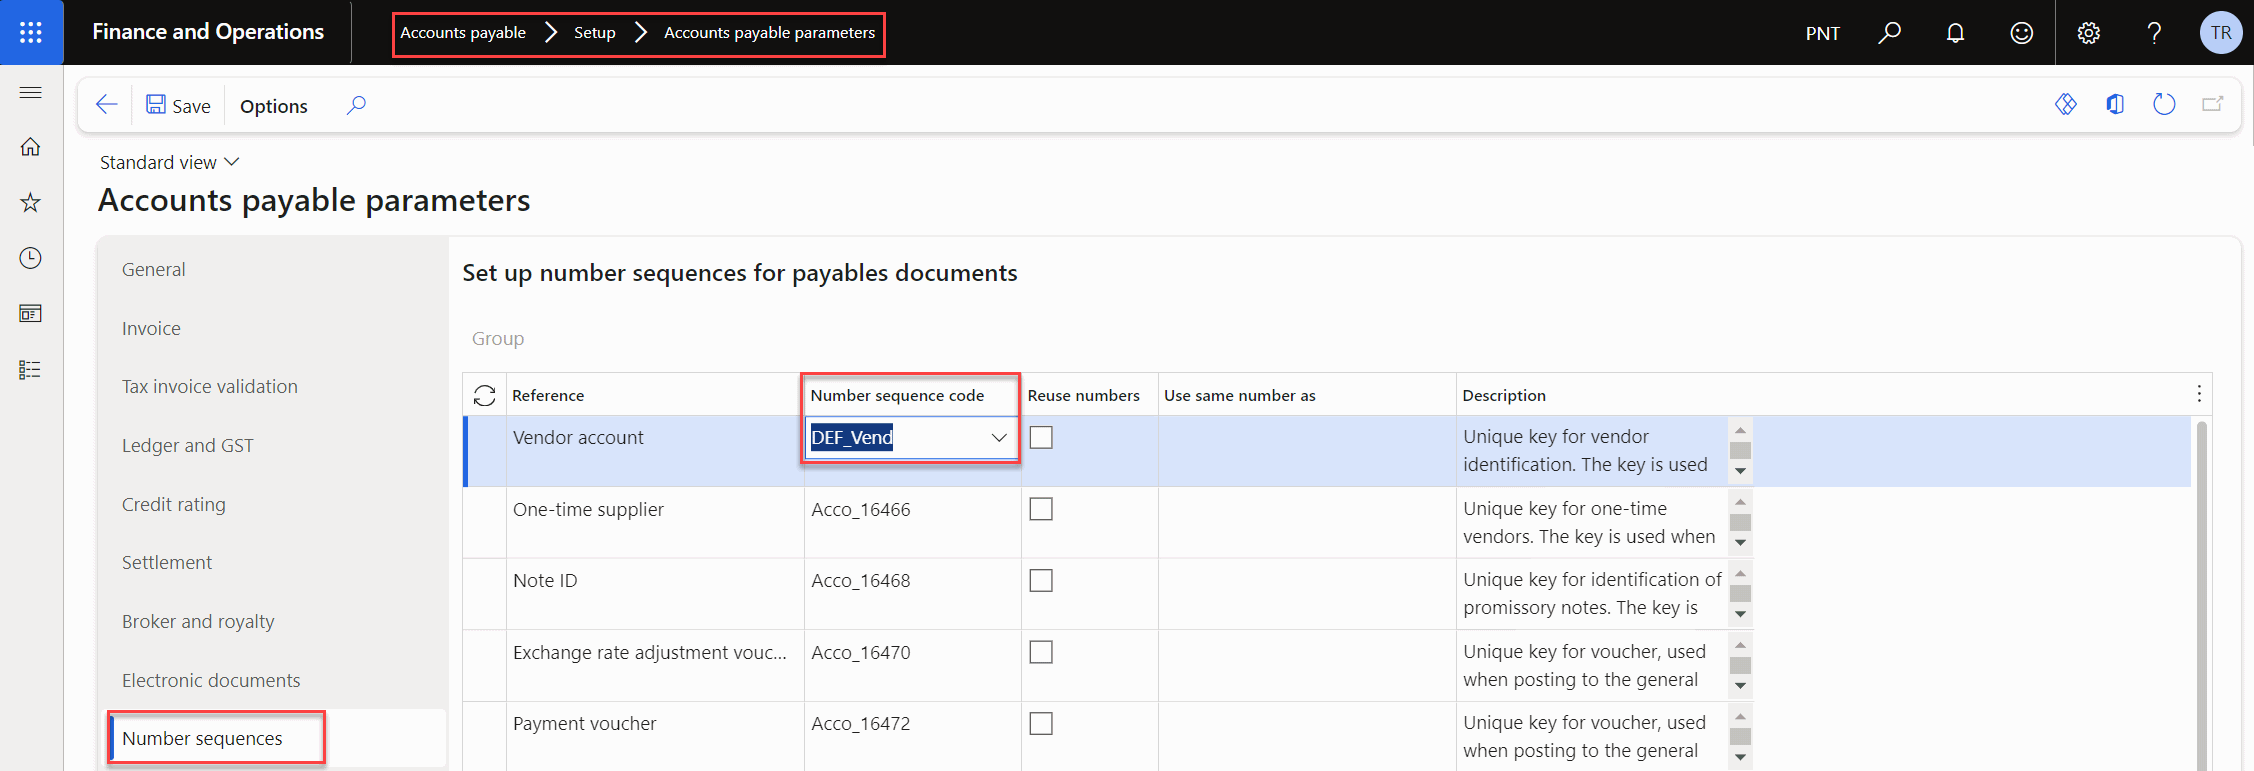Open the grid options three-dot menu
The image size is (2254, 771).
(2198, 394)
